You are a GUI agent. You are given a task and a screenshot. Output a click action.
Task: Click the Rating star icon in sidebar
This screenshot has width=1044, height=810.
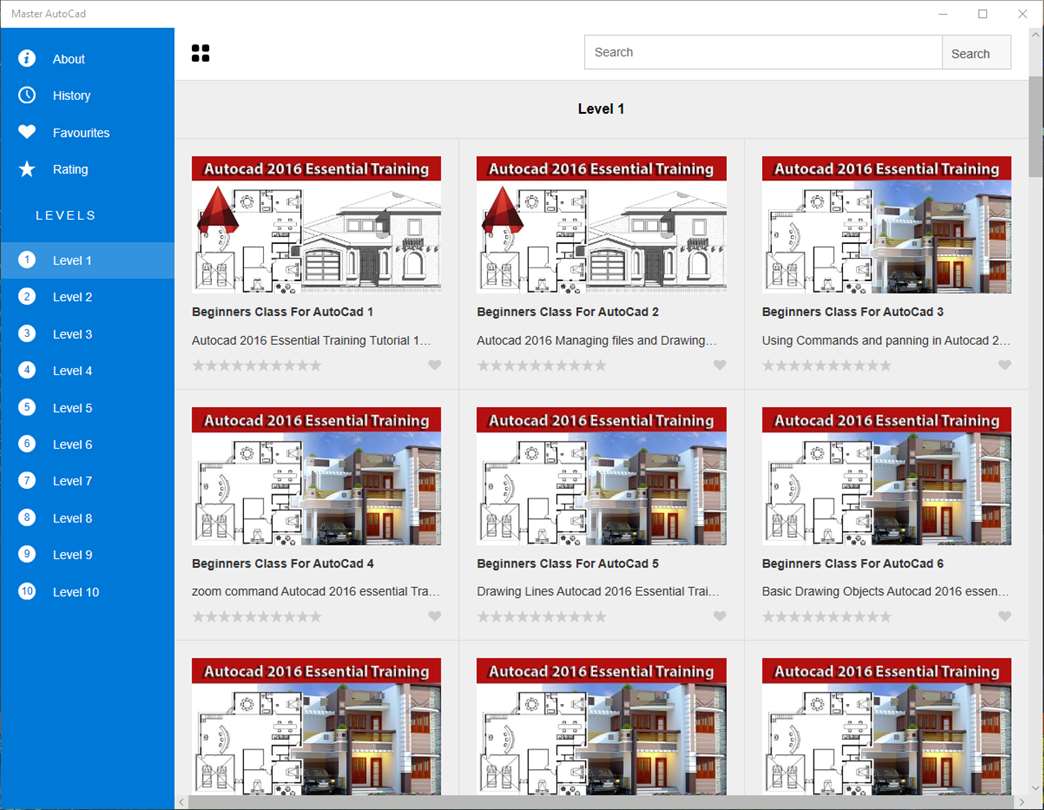[27, 169]
